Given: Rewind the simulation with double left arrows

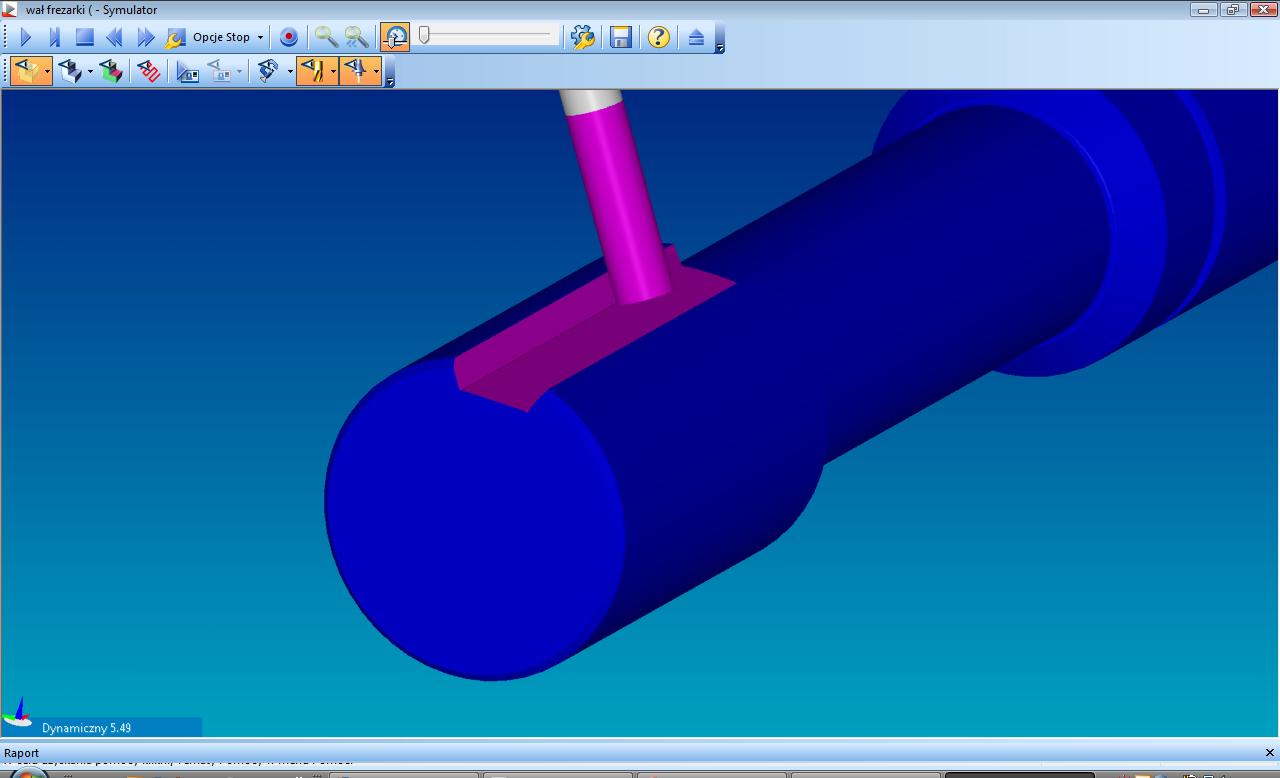Looking at the screenshot, I should point(114,38).
